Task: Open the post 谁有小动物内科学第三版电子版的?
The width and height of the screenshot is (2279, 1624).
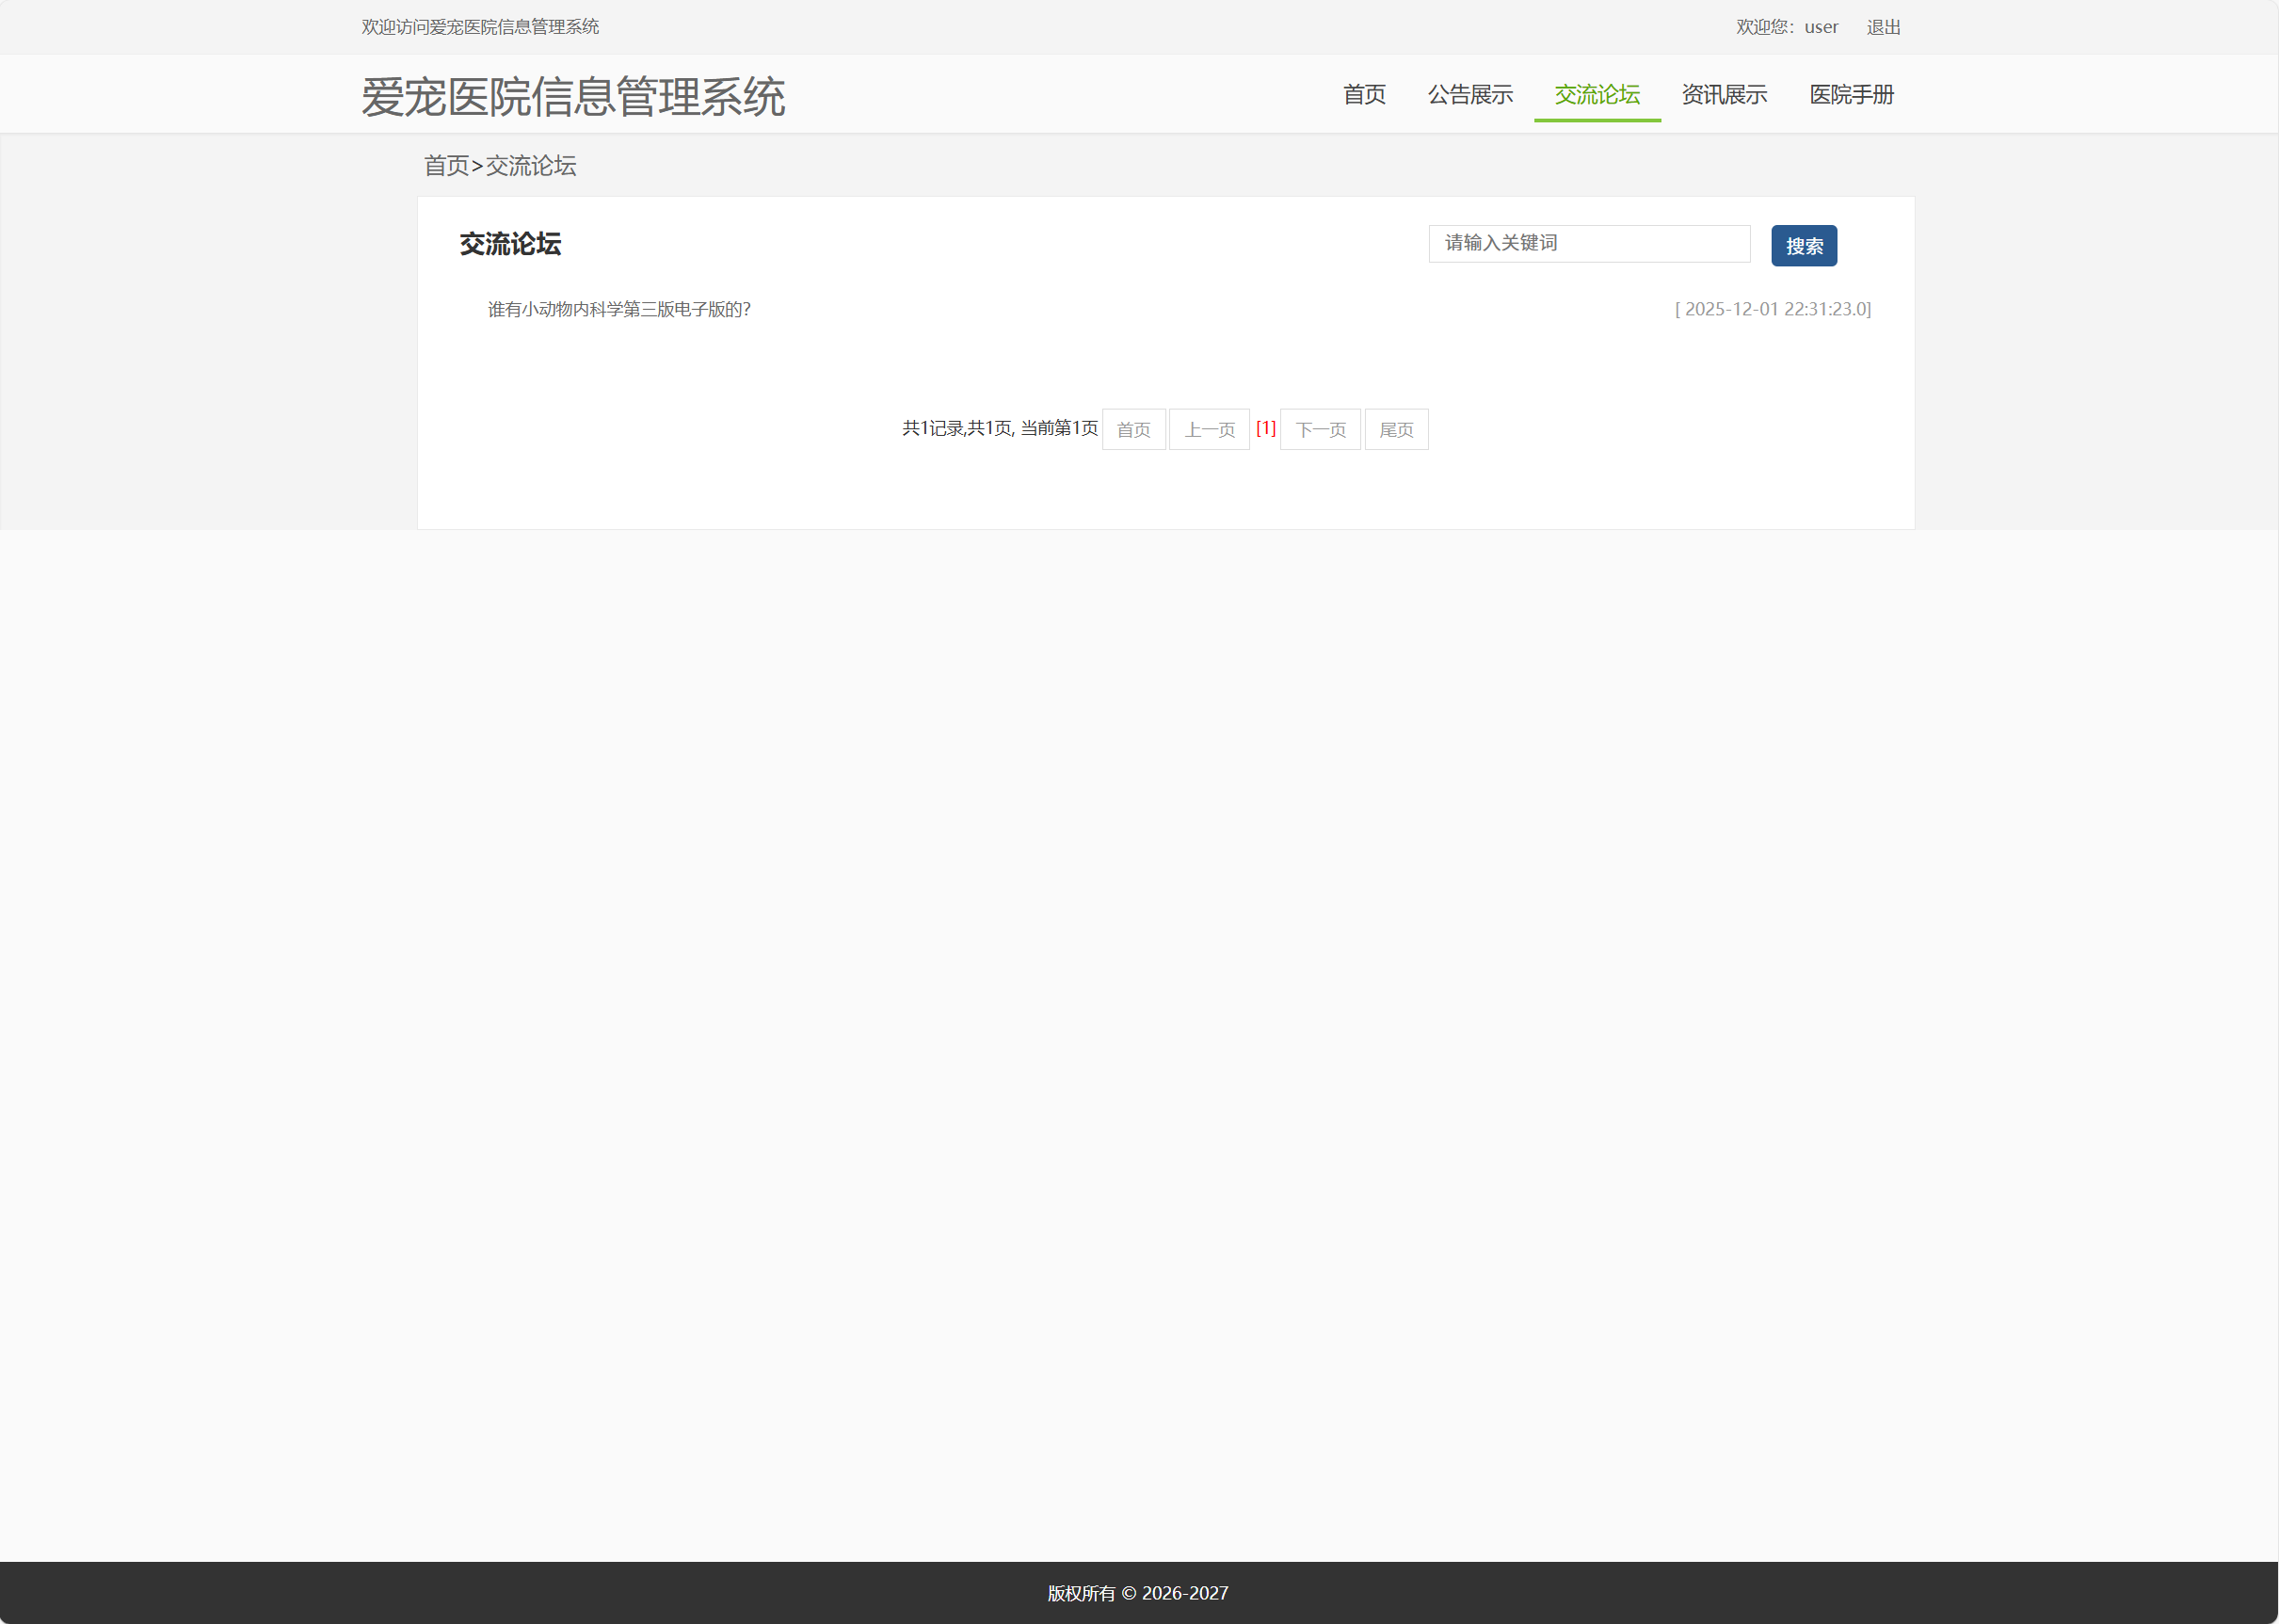Action: click(x=618, y=310)
